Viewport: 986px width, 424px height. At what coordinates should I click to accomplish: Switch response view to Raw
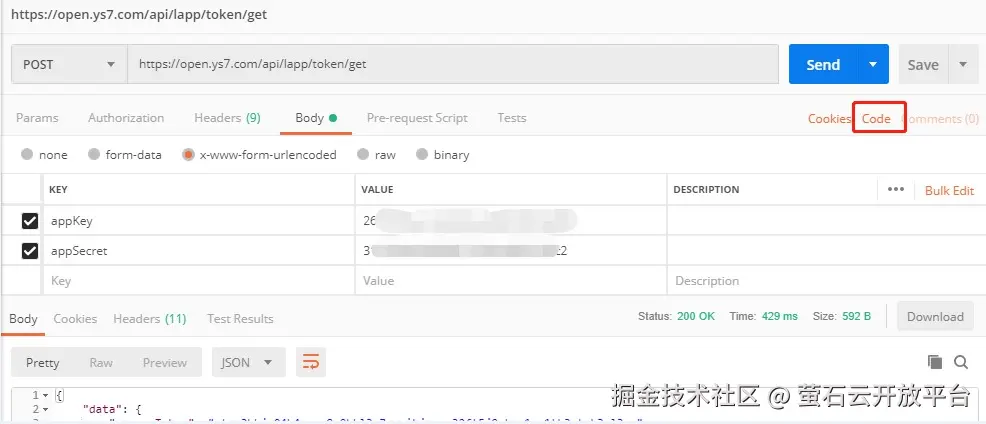point(101,362)
